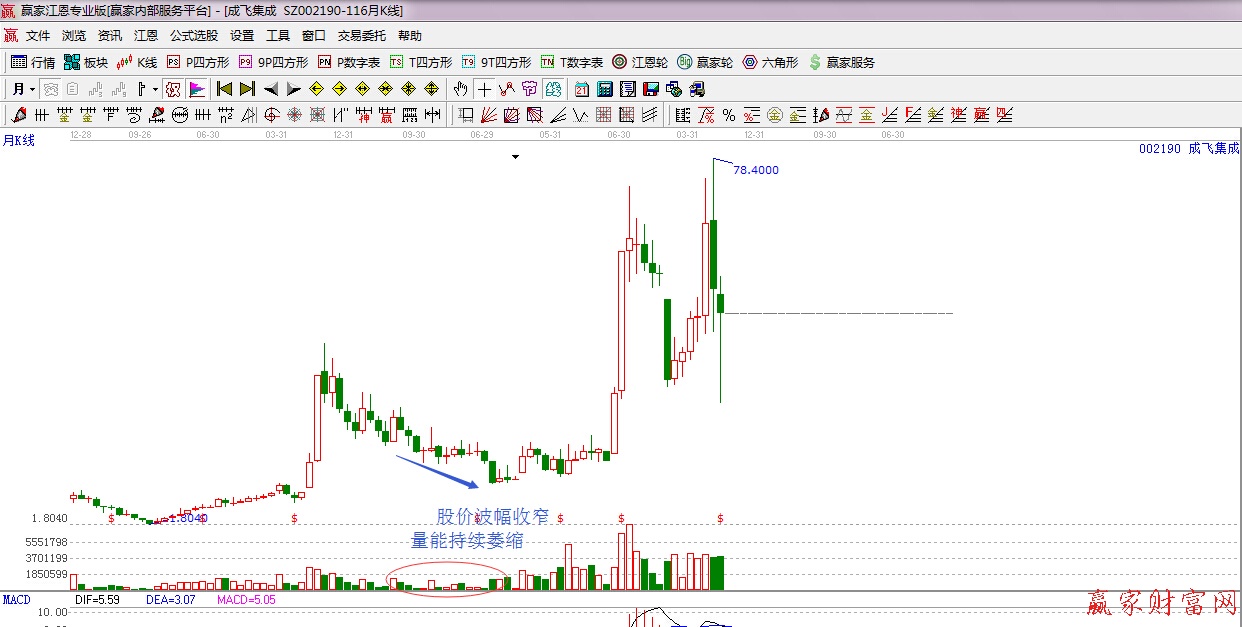
Task: Open 赢家服务 dollar-sign service icon
Action: pyautogui.click(x=841, y=62)
